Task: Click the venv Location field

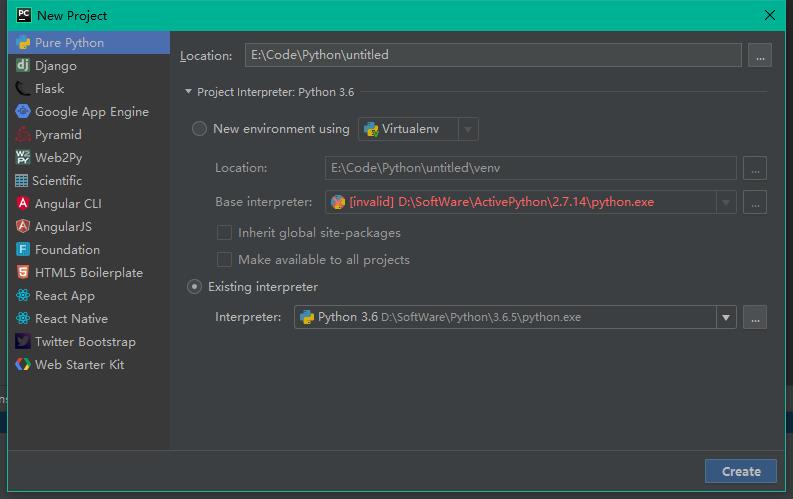Action: coord(531,168)
